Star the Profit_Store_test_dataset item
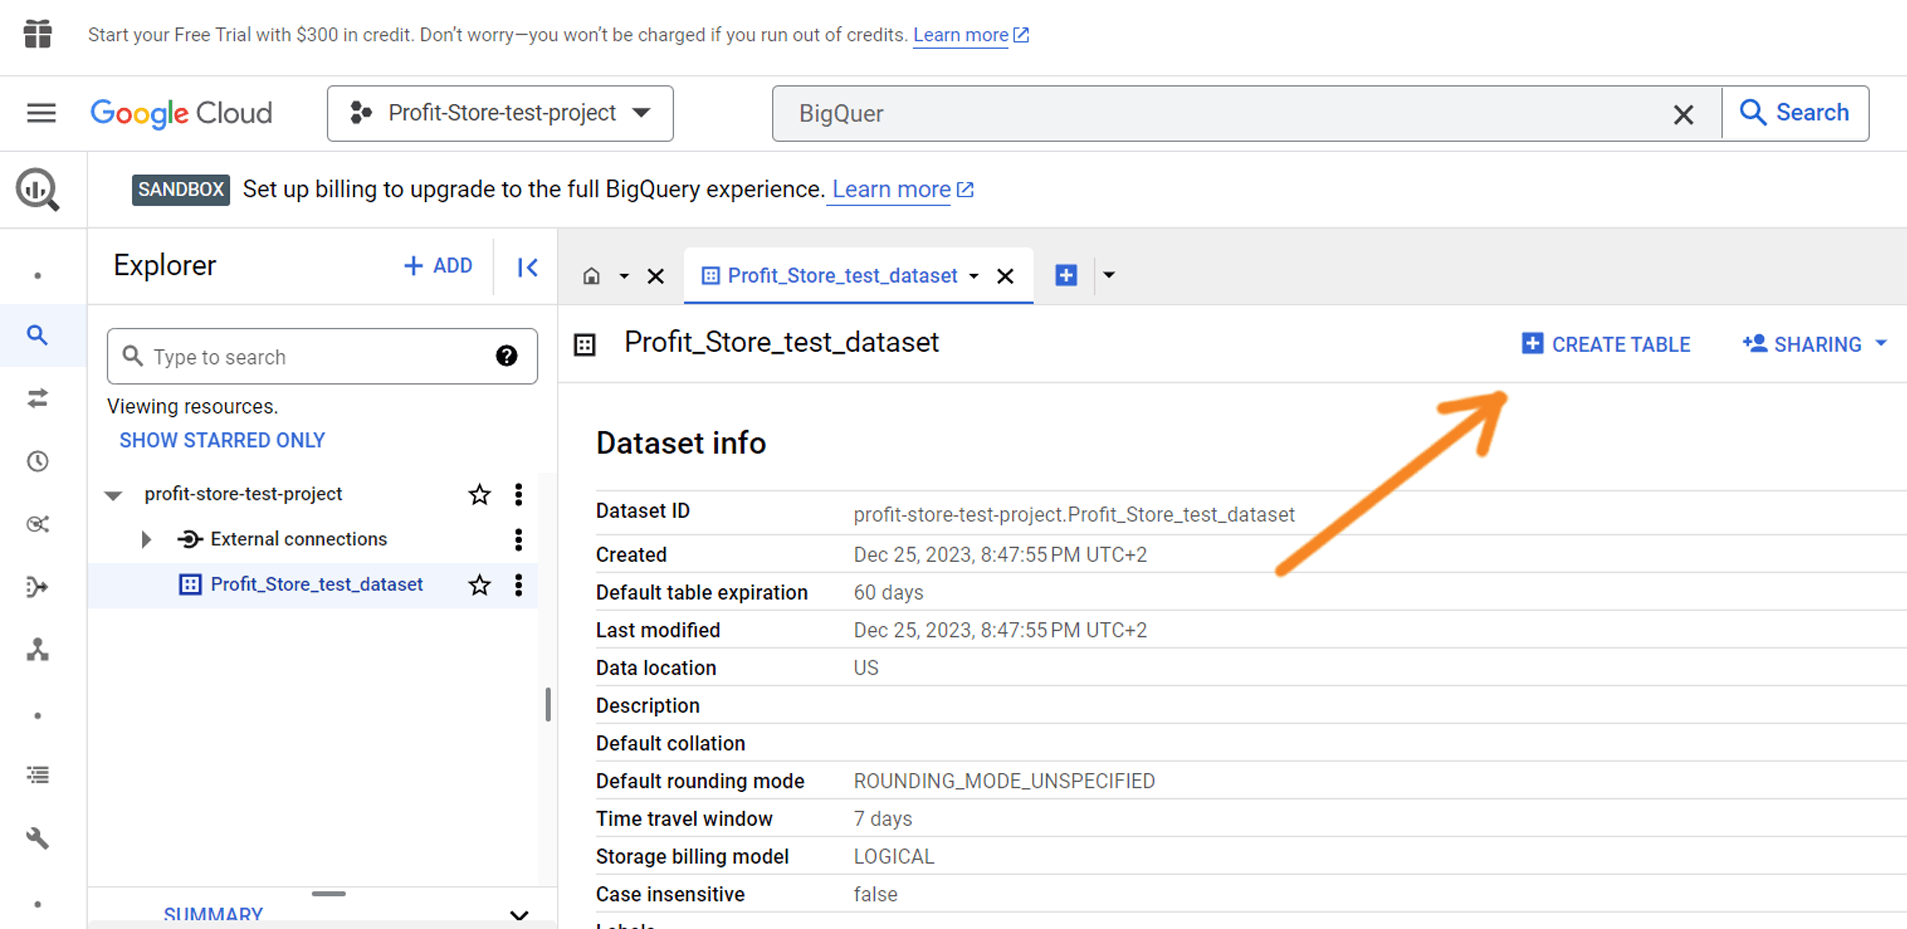This screenshot has height=929, width=1907. (480, 585)
